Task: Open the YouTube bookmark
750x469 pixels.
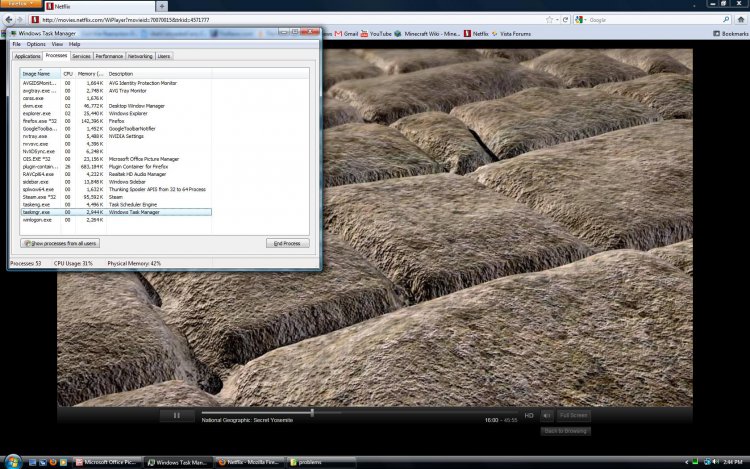Action: click(x=376, y=33)
